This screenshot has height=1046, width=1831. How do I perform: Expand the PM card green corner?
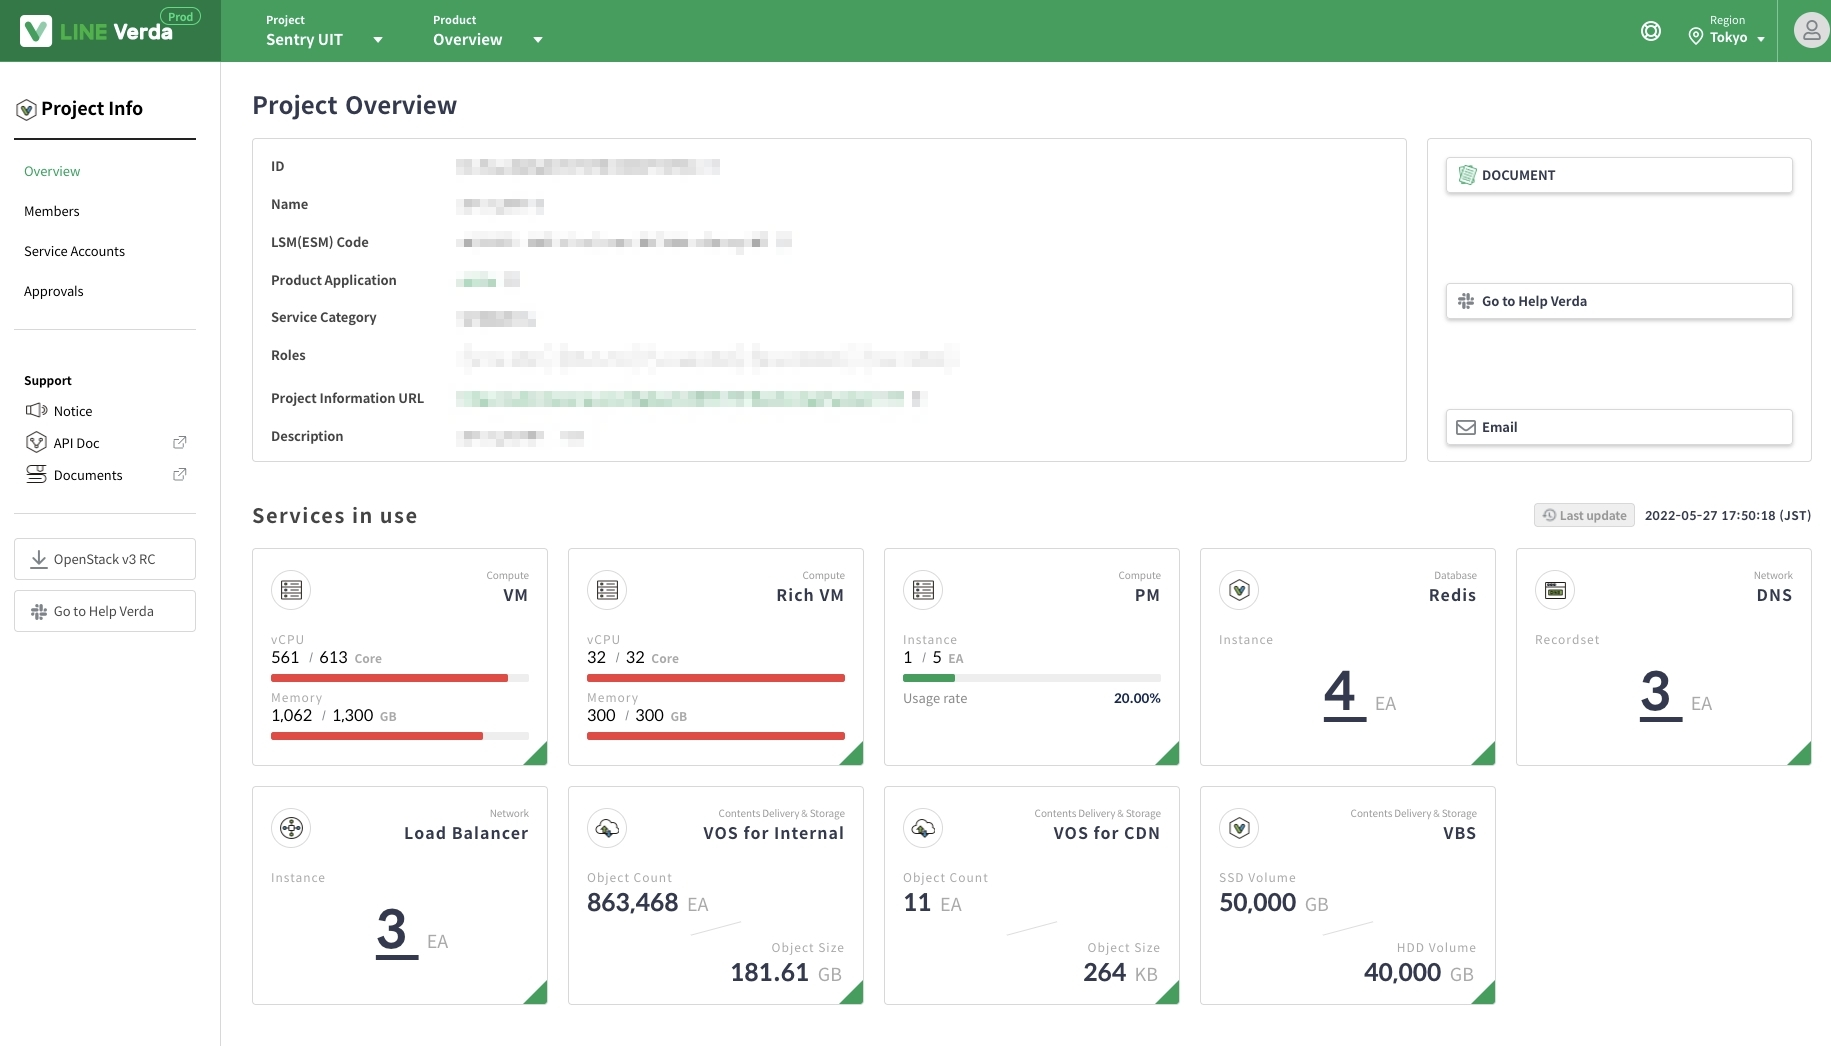coord(1170,756)
